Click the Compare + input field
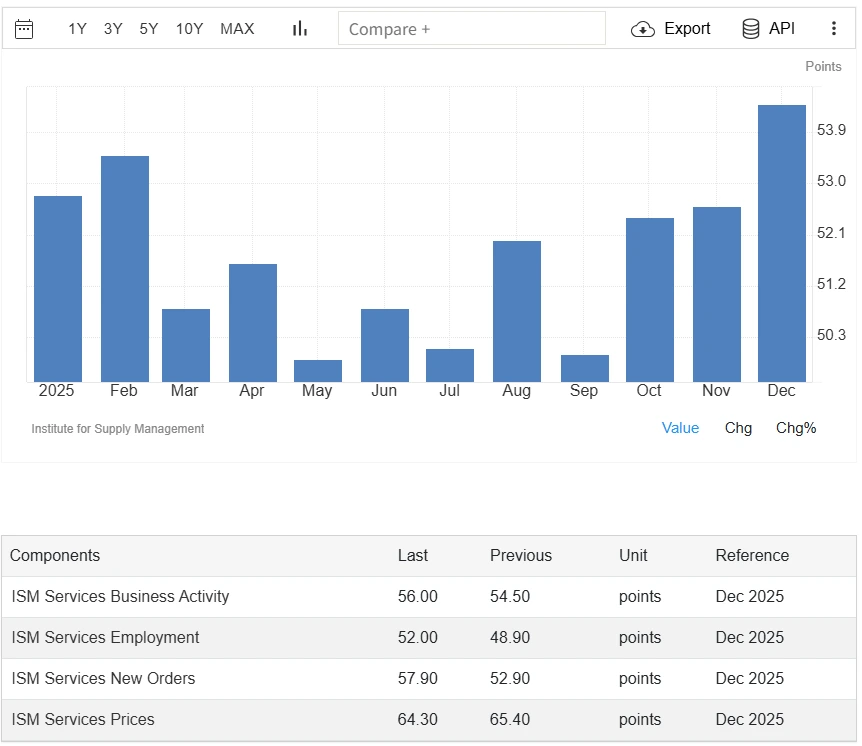 [472, 29]
